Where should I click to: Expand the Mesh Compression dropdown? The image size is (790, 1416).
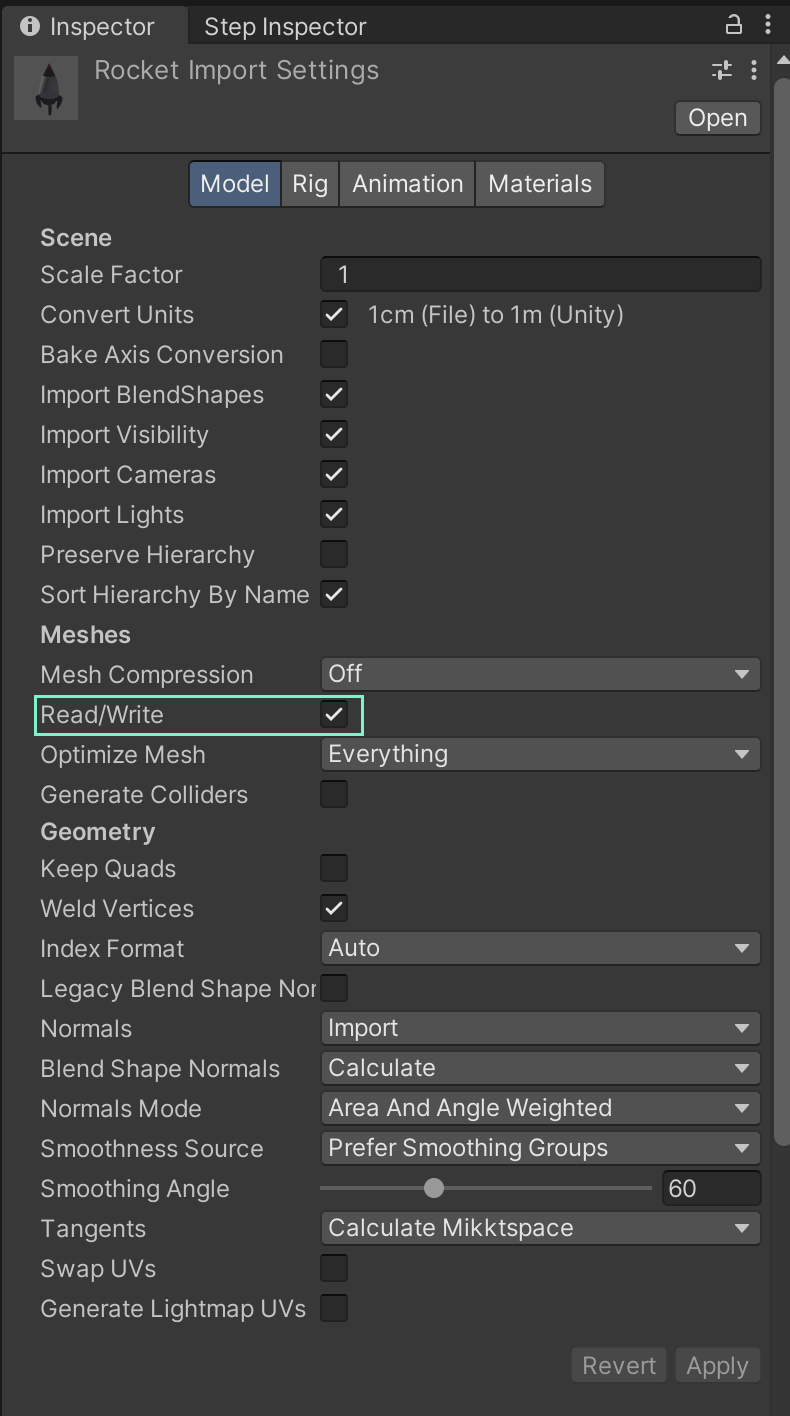point(540,674)
